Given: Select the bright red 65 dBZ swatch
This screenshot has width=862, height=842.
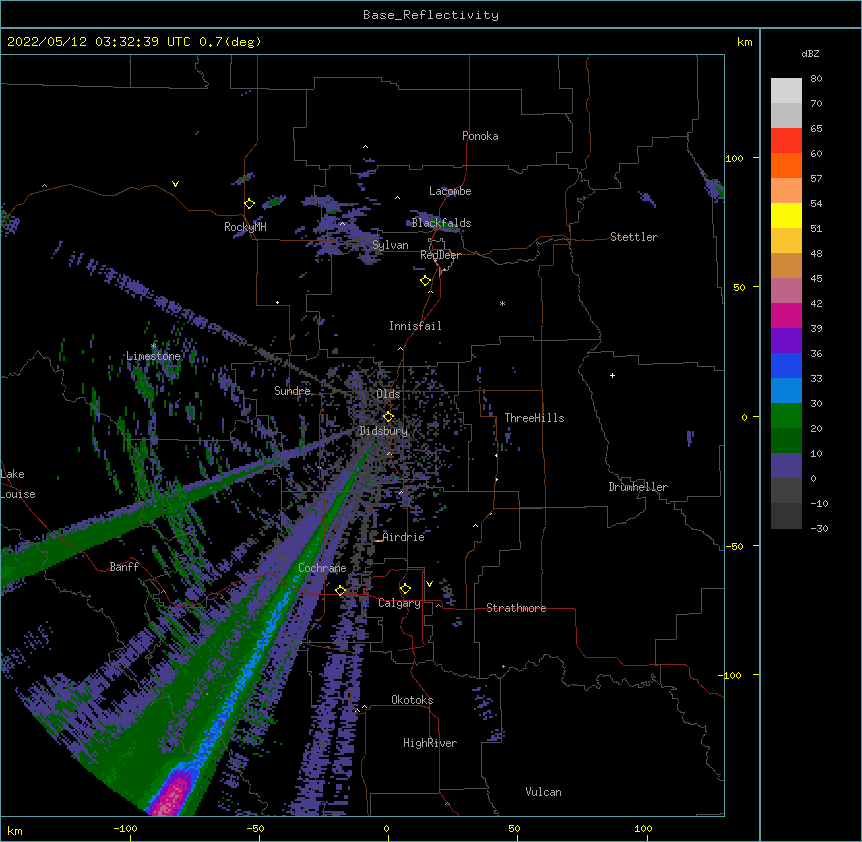Looking at the screenshot, I should (786, 140).
